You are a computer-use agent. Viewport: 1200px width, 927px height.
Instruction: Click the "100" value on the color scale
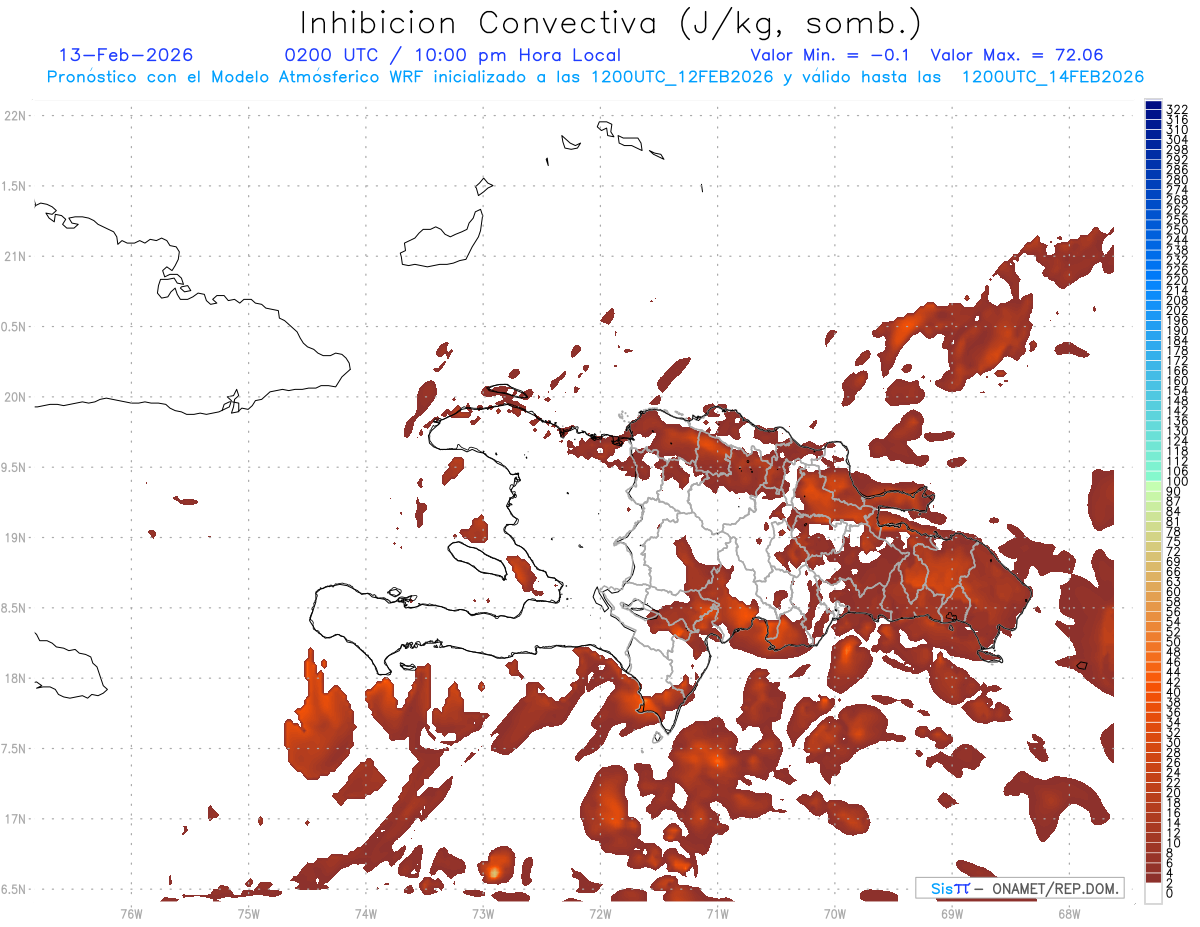coord(1177,482)
